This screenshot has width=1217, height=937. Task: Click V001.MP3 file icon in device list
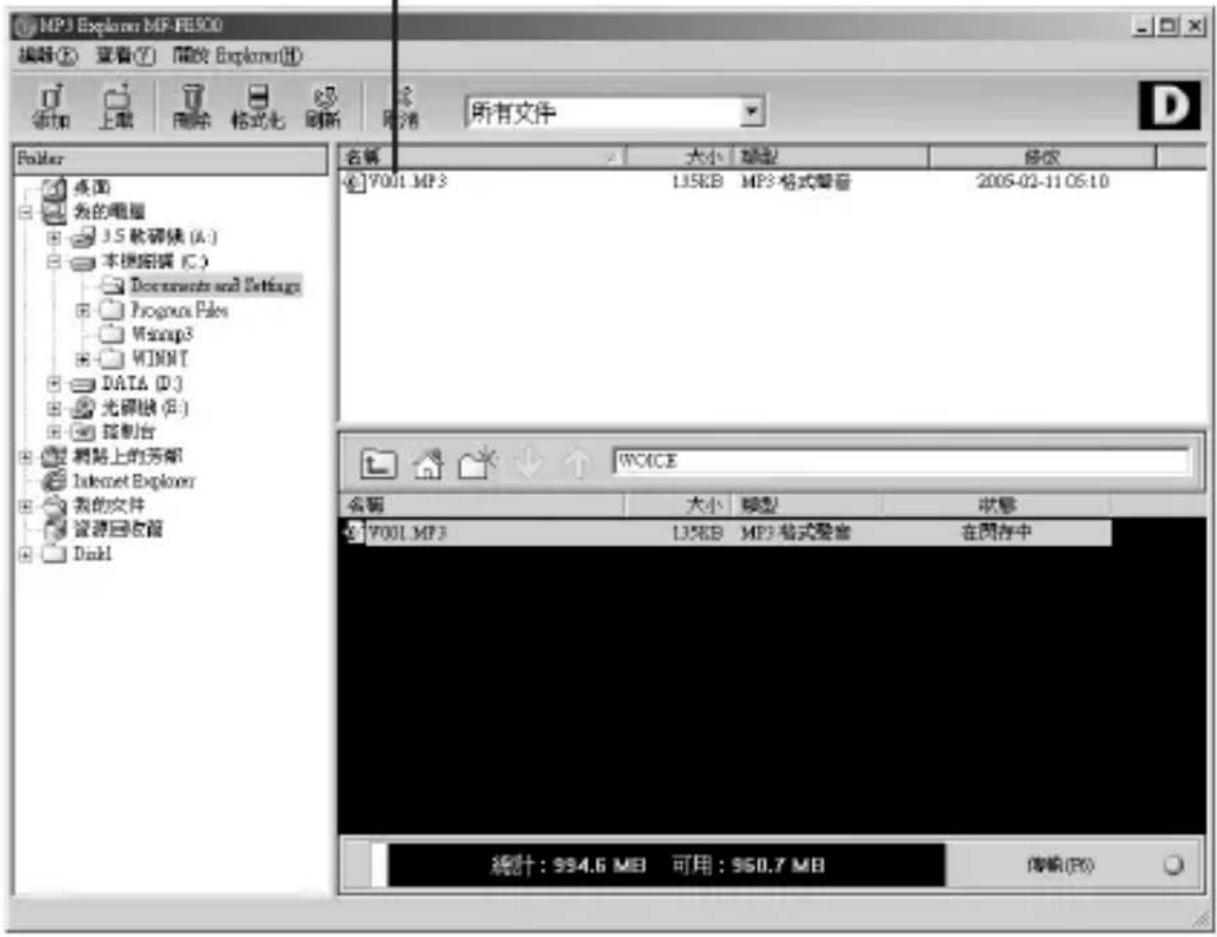tap(353, 532)
